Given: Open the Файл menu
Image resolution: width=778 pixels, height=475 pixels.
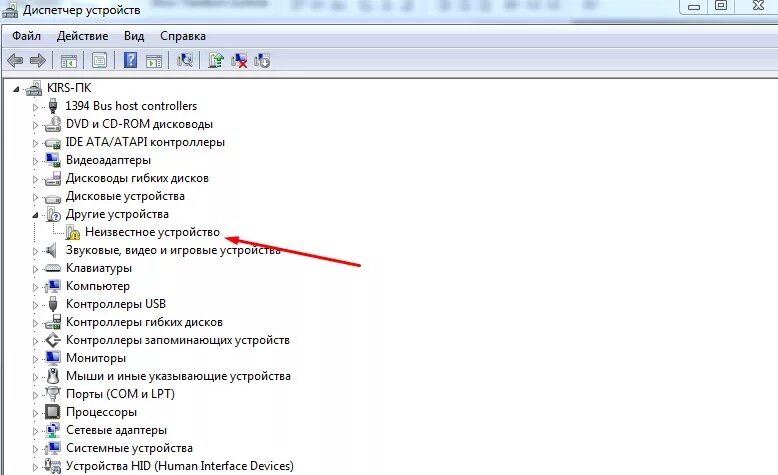Looking at the screenshot, I should [26, 36].
